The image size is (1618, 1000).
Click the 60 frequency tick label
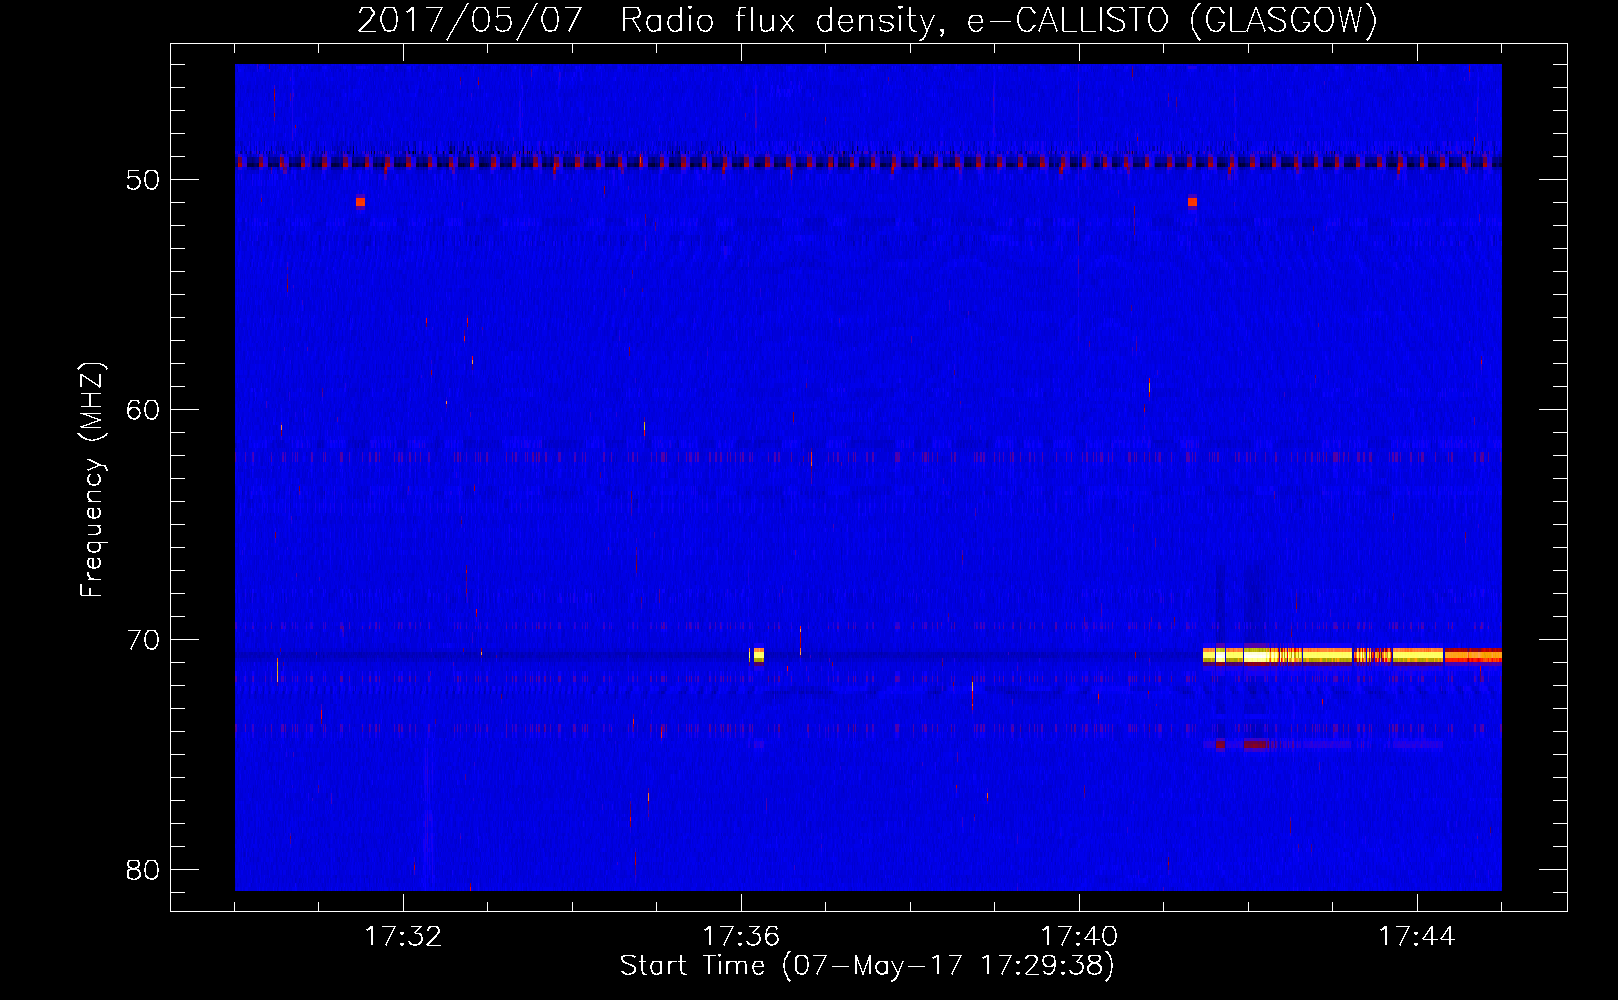point(143,410)
